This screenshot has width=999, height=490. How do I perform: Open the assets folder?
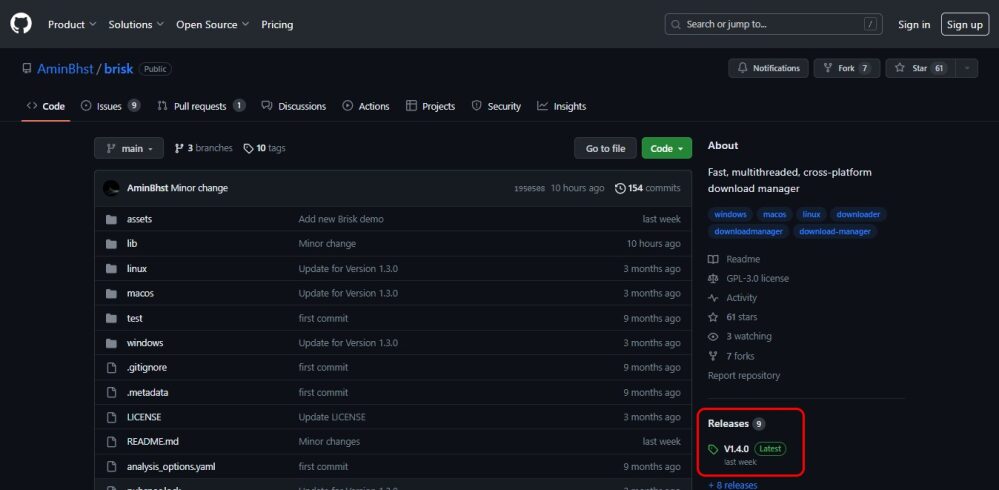click(x=140, y=219)
